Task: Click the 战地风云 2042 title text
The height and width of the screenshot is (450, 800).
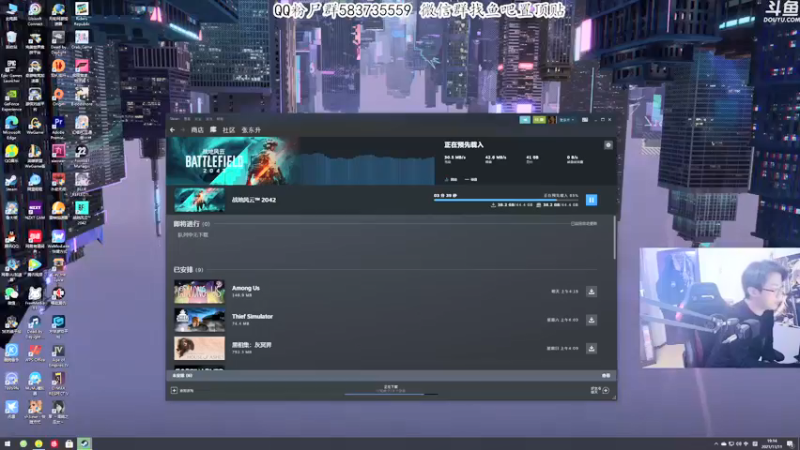Action: [x=254, y=200]
